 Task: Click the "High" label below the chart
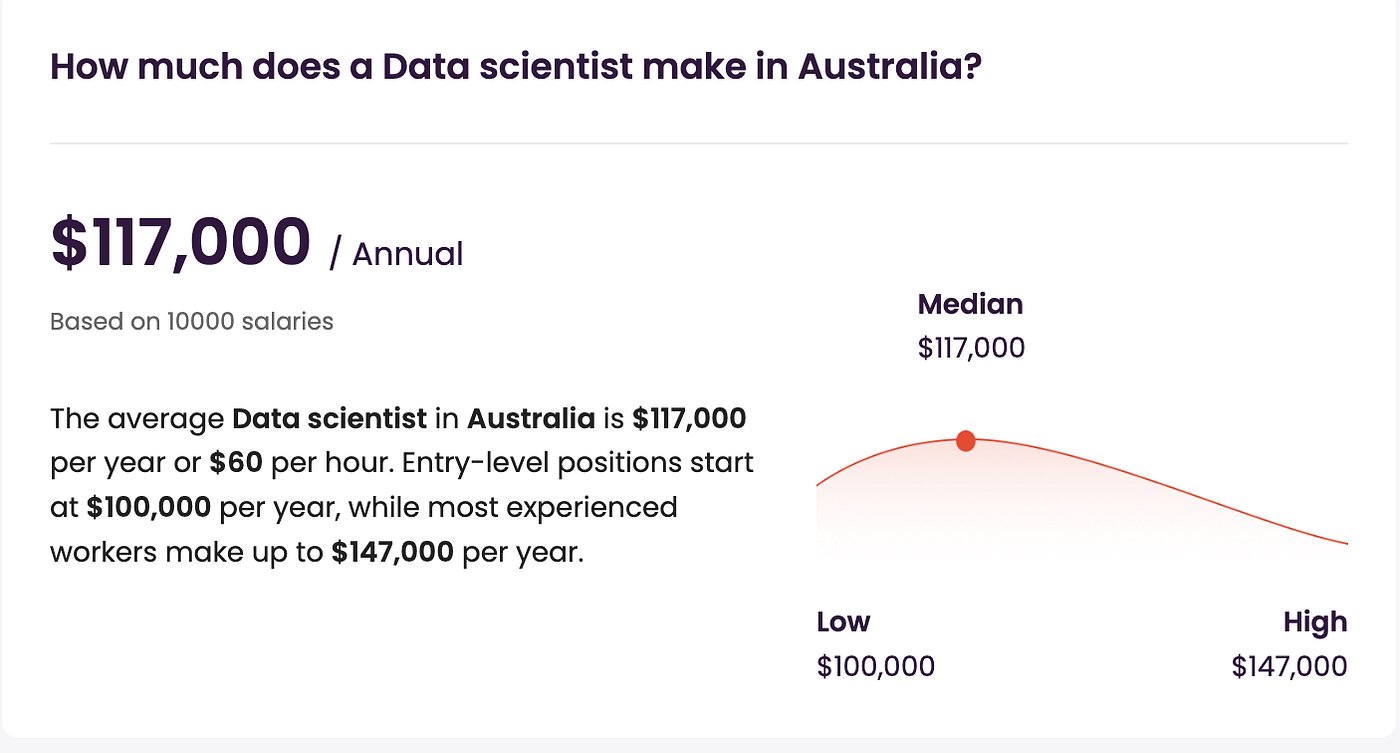(x=1315, y=622)
